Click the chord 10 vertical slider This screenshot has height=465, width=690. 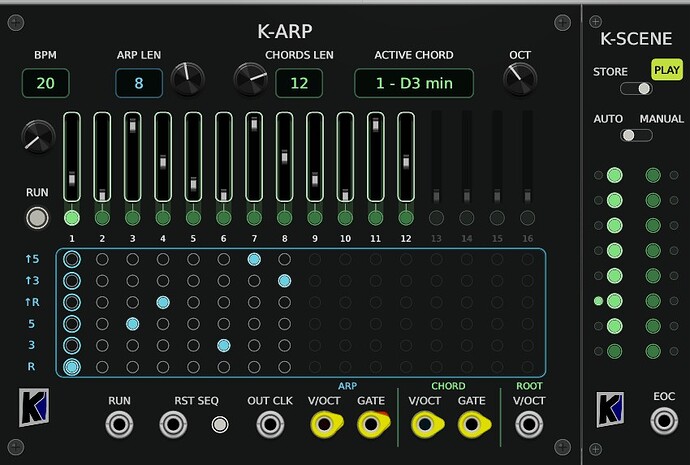click(x=345, y=157)
